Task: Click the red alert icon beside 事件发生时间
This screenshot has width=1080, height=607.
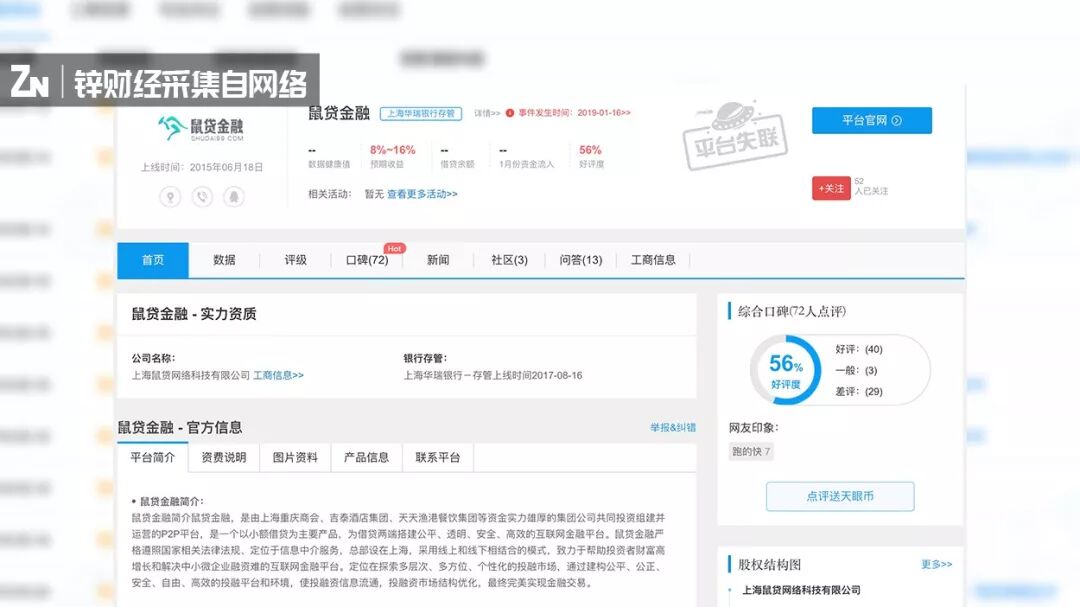Action: pos(510,113)
